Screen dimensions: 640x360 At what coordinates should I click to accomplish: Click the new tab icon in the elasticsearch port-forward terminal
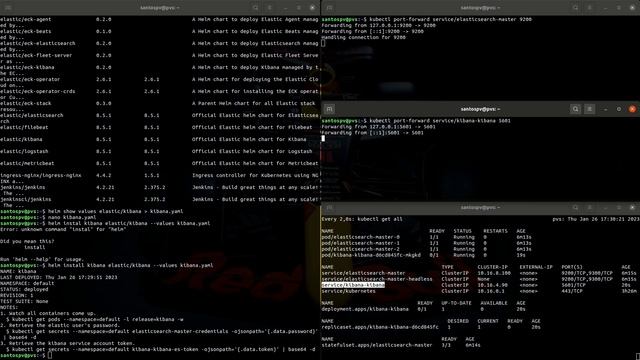329,7
